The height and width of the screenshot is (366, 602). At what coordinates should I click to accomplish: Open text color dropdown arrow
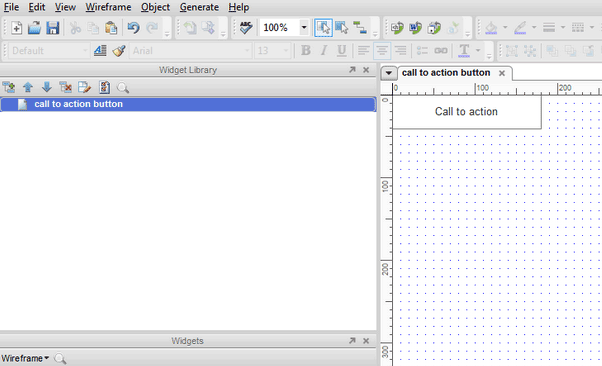point(478,50)
